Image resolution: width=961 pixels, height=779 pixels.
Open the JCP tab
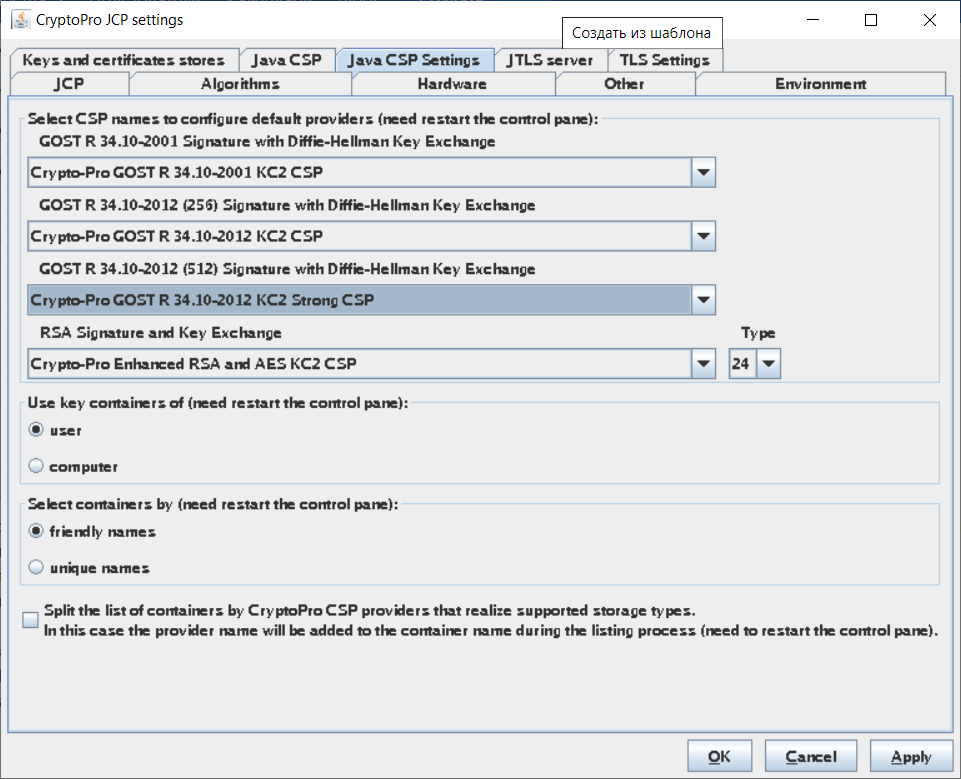pos(69,84)
